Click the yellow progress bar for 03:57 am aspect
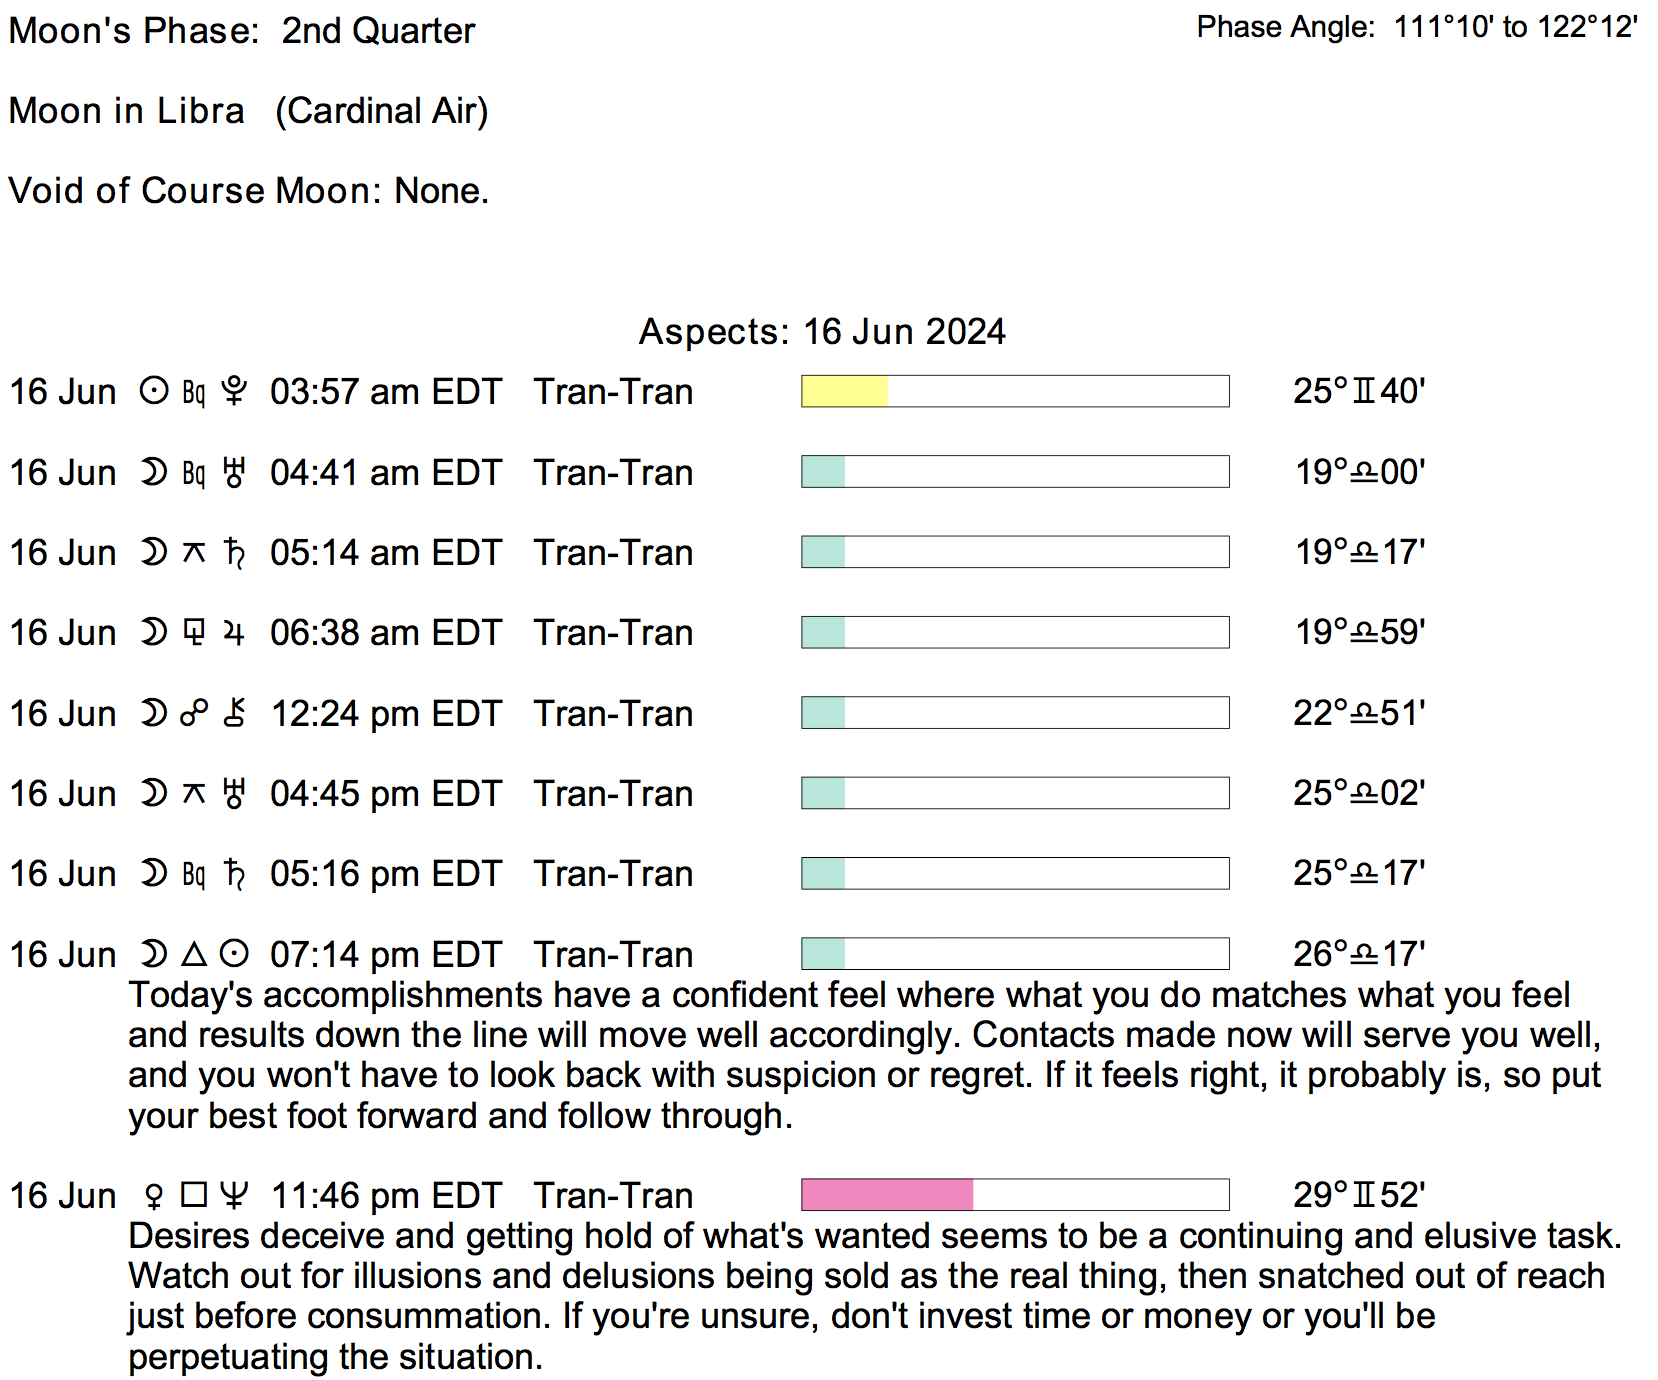Viewport: 1658px width, 1380px height. click(x=845, y=391)
